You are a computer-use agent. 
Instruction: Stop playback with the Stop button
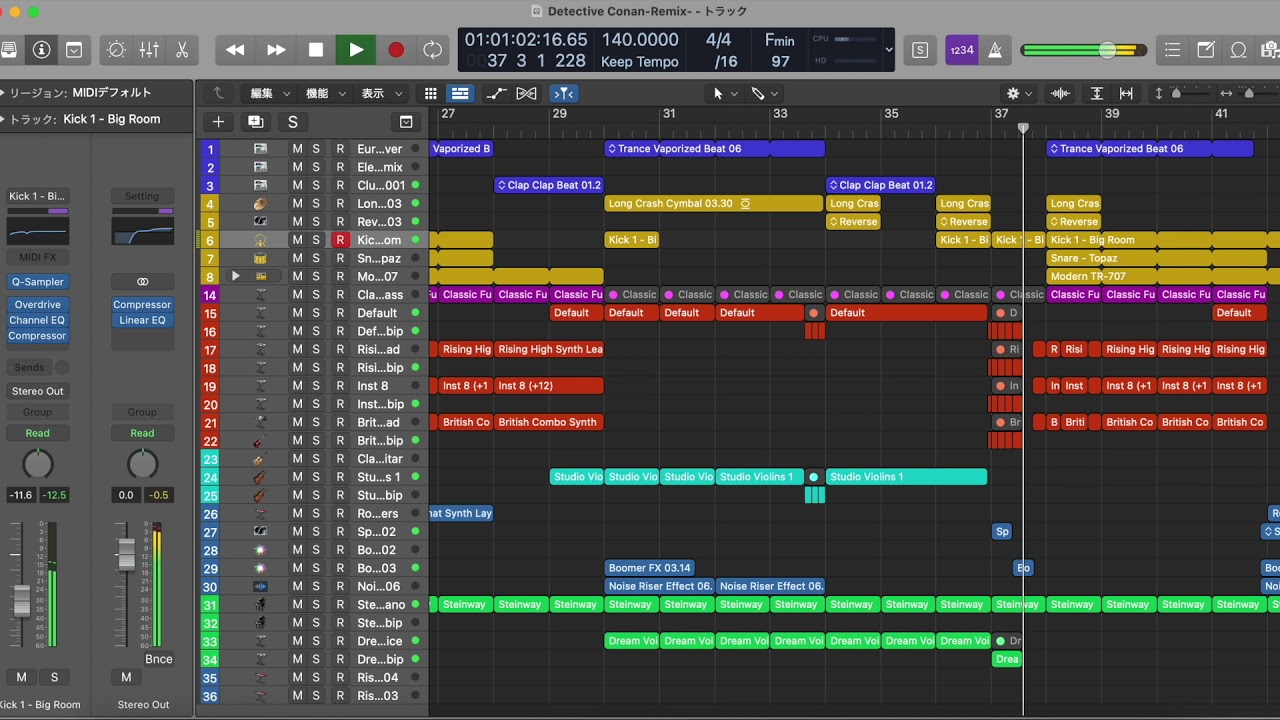(x=316, y=50)
